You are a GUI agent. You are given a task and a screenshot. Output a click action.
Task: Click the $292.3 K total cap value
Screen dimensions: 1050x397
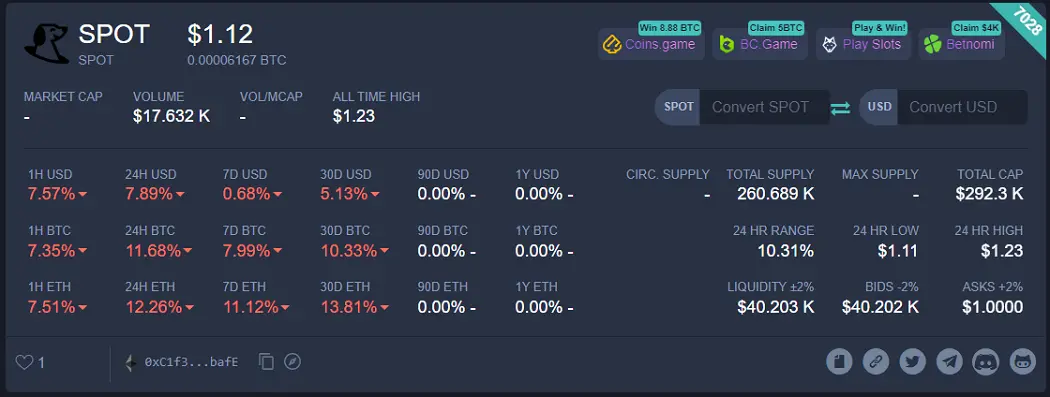990,194
